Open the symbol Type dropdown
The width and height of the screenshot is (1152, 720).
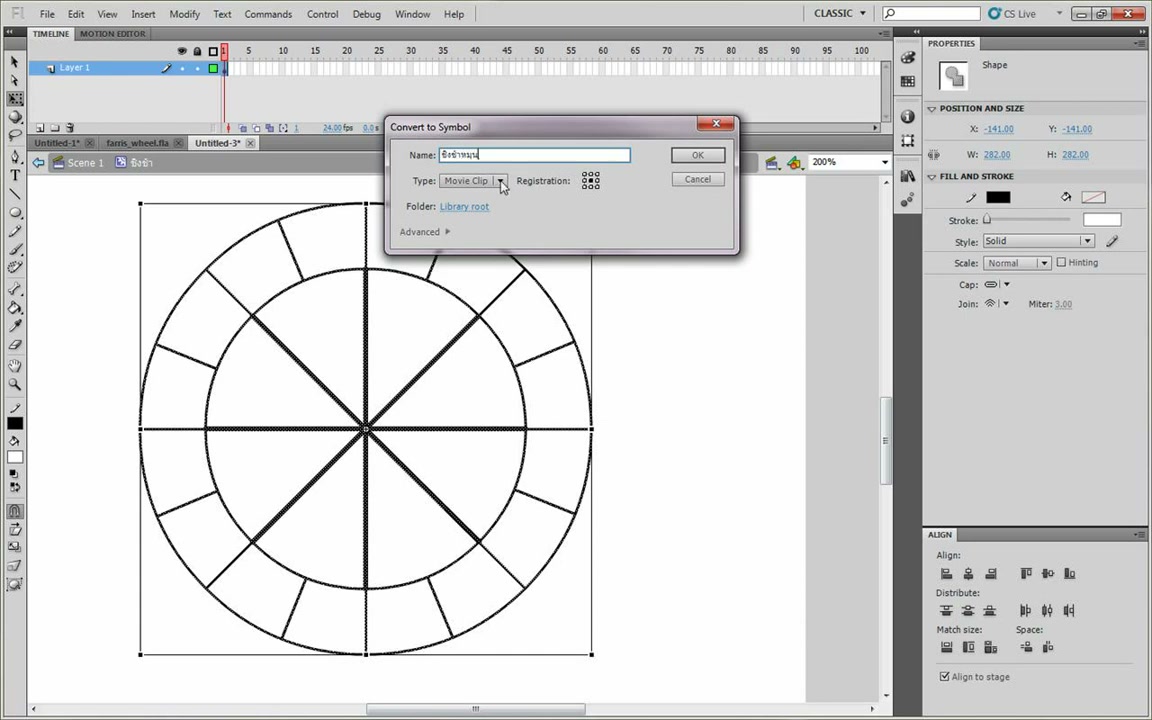473,181
